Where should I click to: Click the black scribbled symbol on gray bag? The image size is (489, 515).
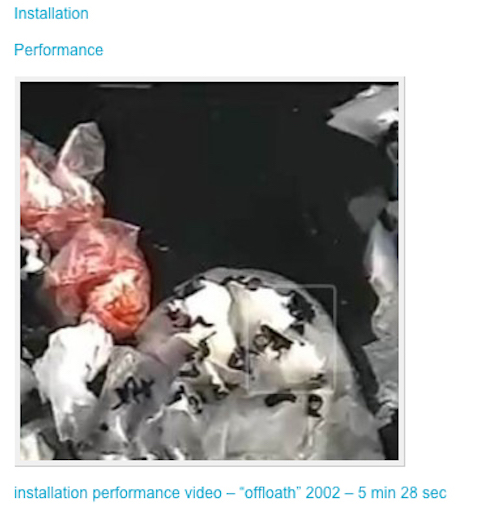click(x=133, y=392)
